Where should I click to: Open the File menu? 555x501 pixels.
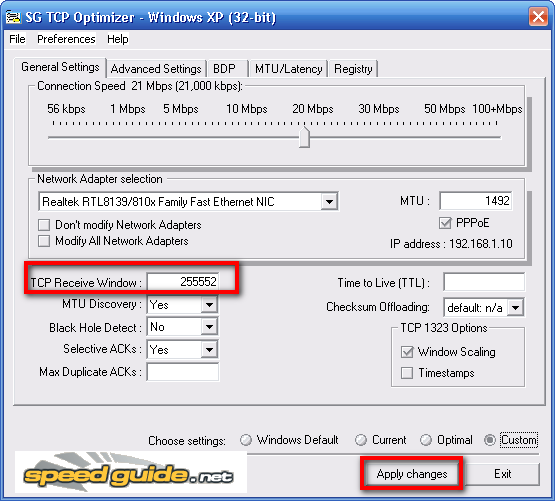tap(17, 39)
